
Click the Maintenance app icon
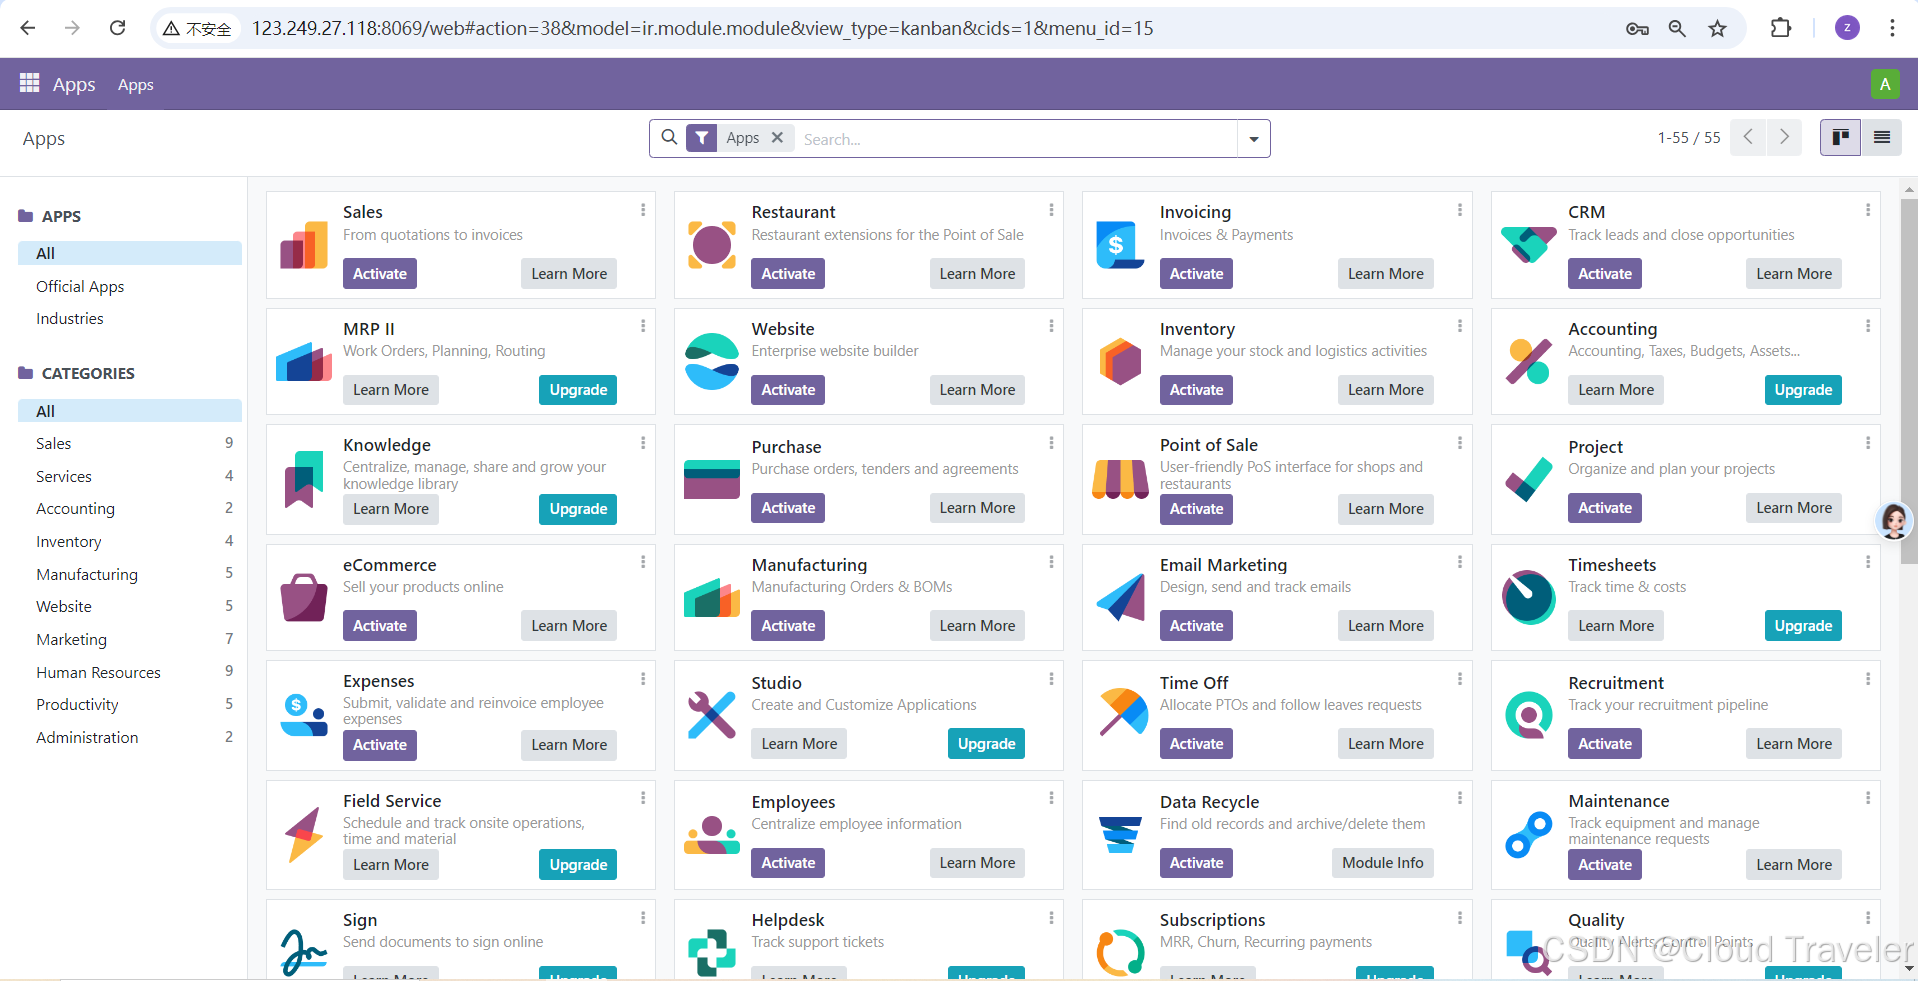[x=1529, y=834]
